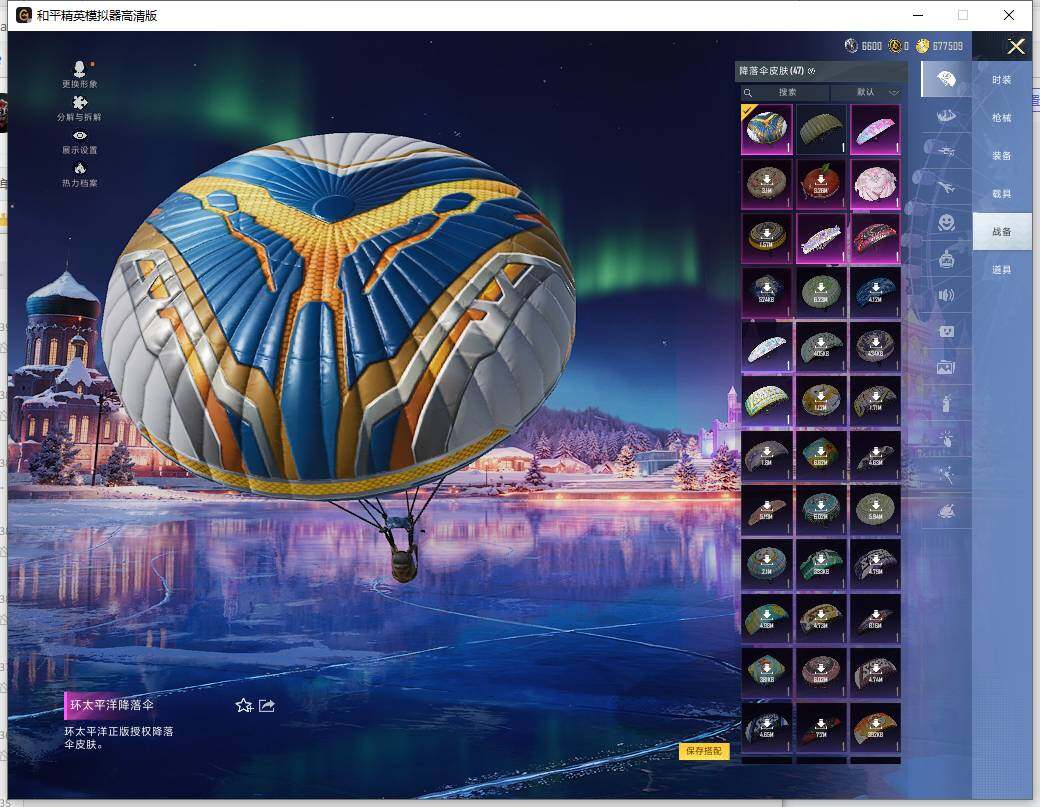Screen dimensions: 1040x807
Task: Close the wardrobe with the yellow X
Action: [1015, 46]
